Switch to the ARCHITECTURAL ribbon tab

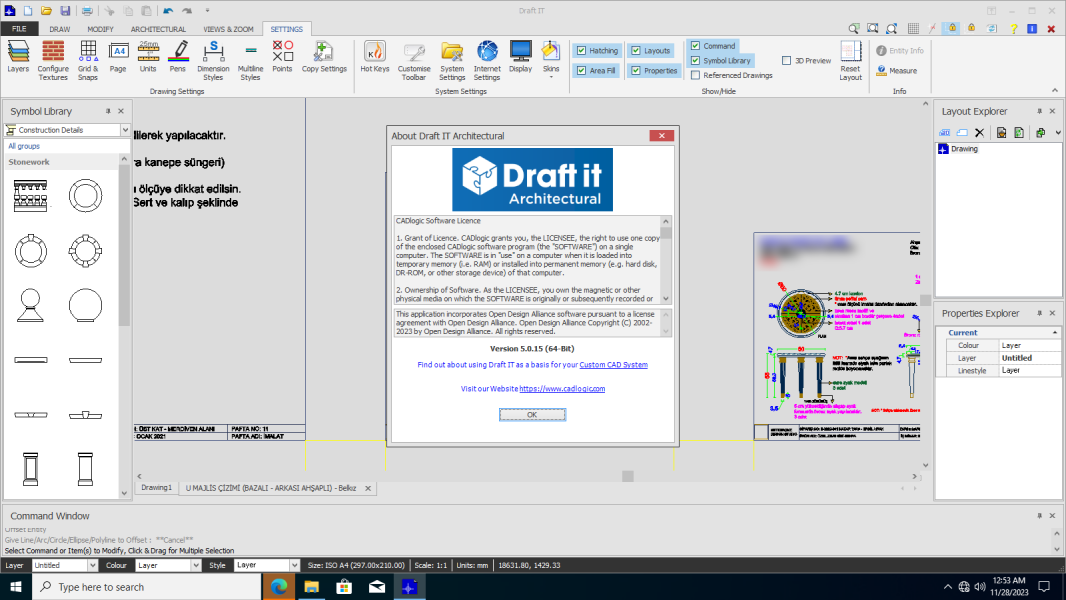click(x=158, y=29)
